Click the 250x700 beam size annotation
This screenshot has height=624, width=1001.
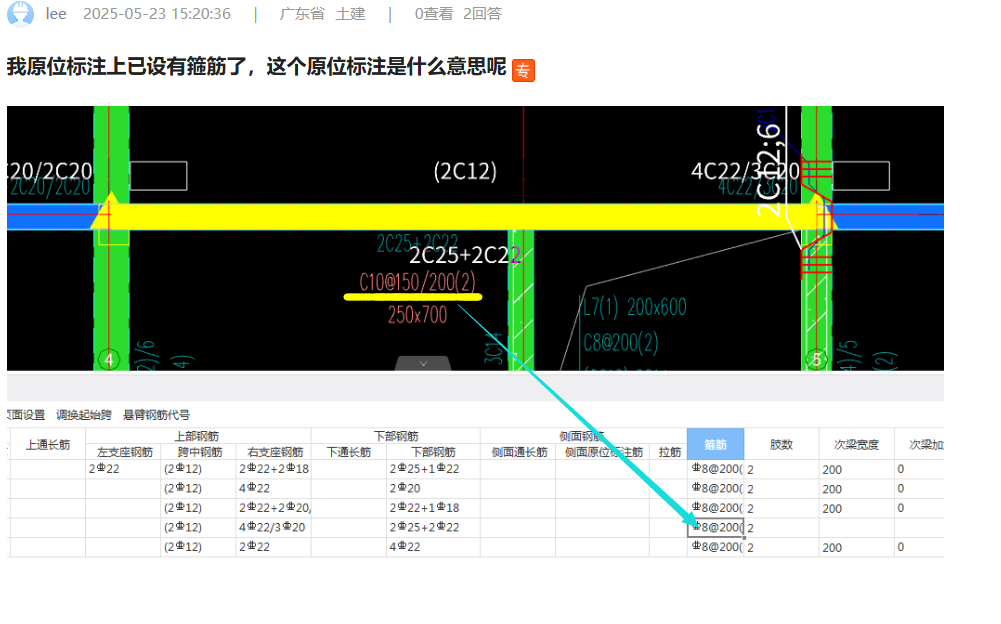coord(418,315)
